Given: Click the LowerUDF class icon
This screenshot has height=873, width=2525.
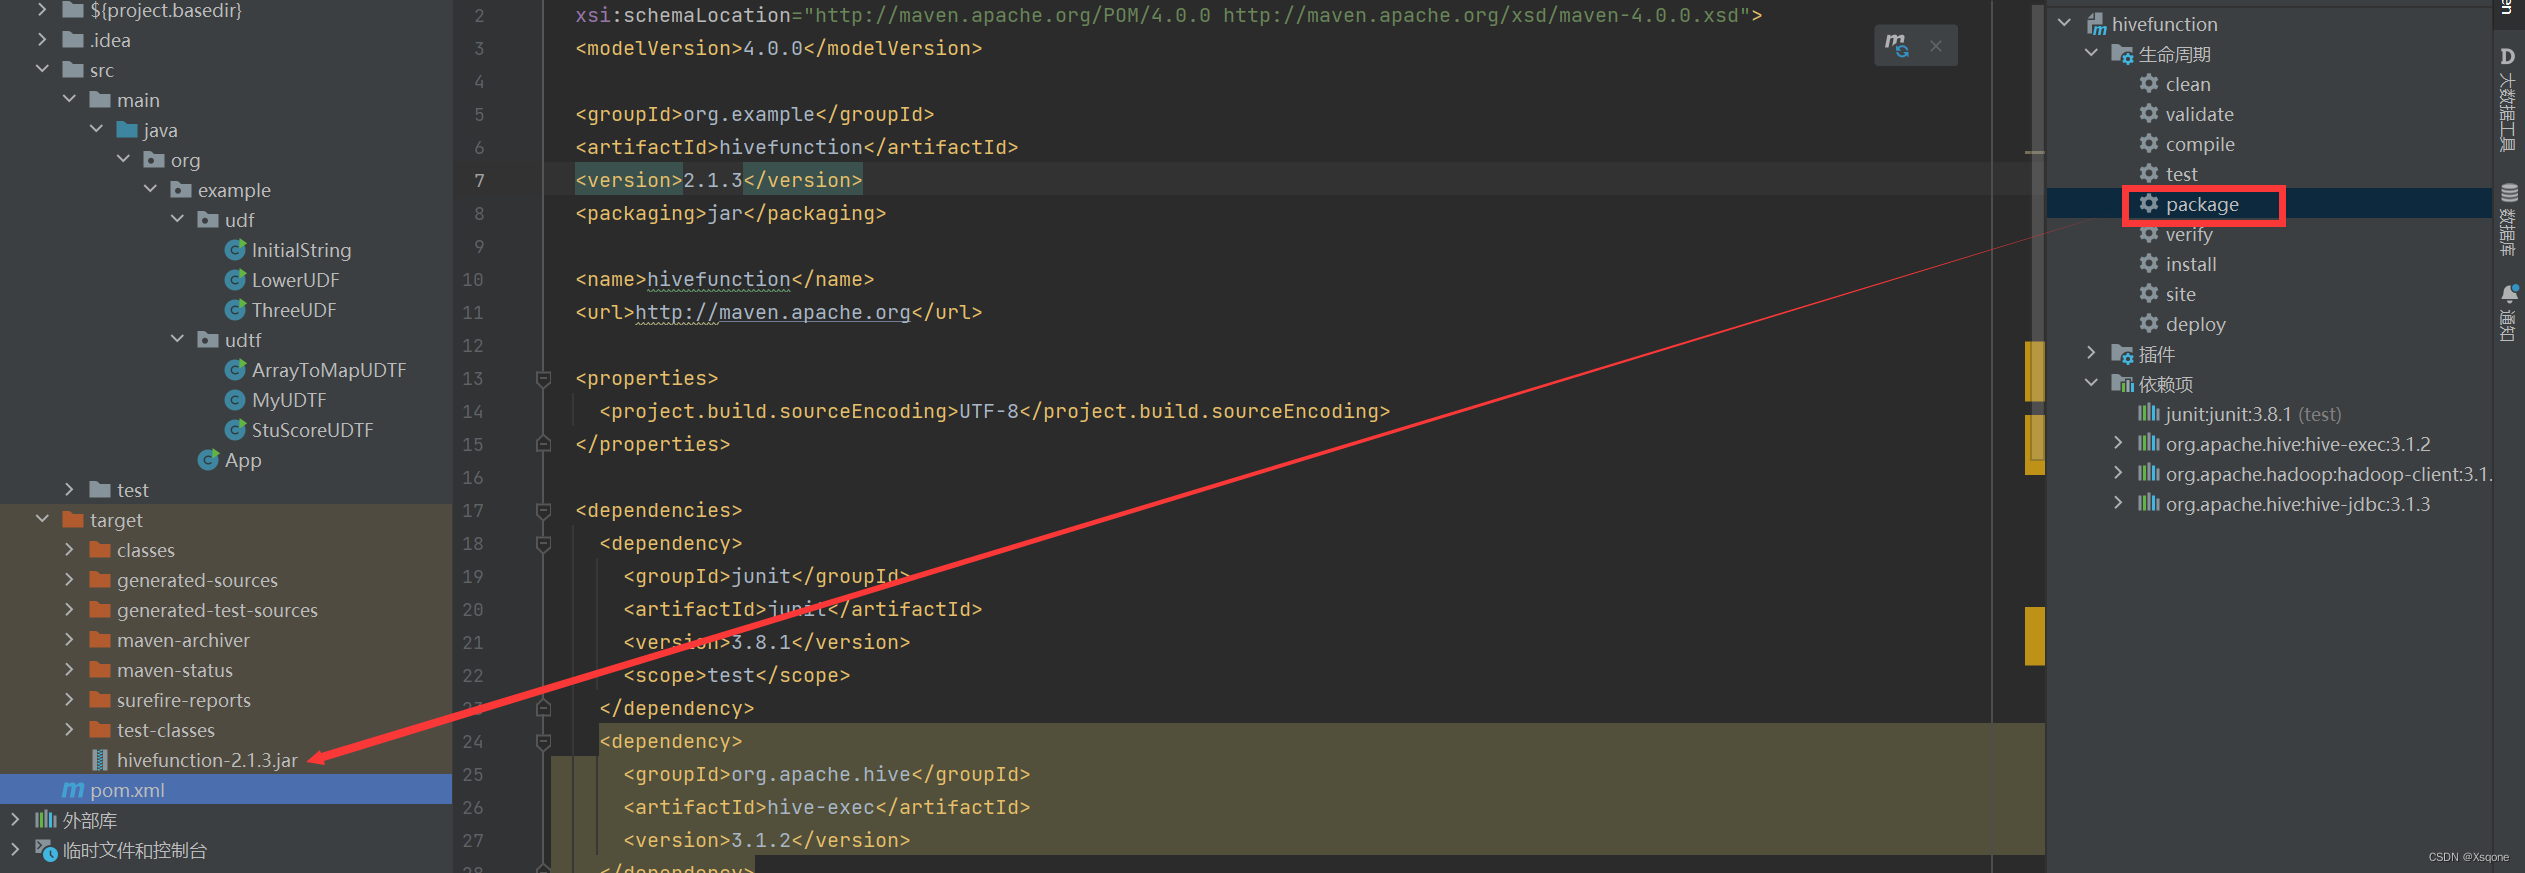Looking at the screenshot, I should point(235,280).
